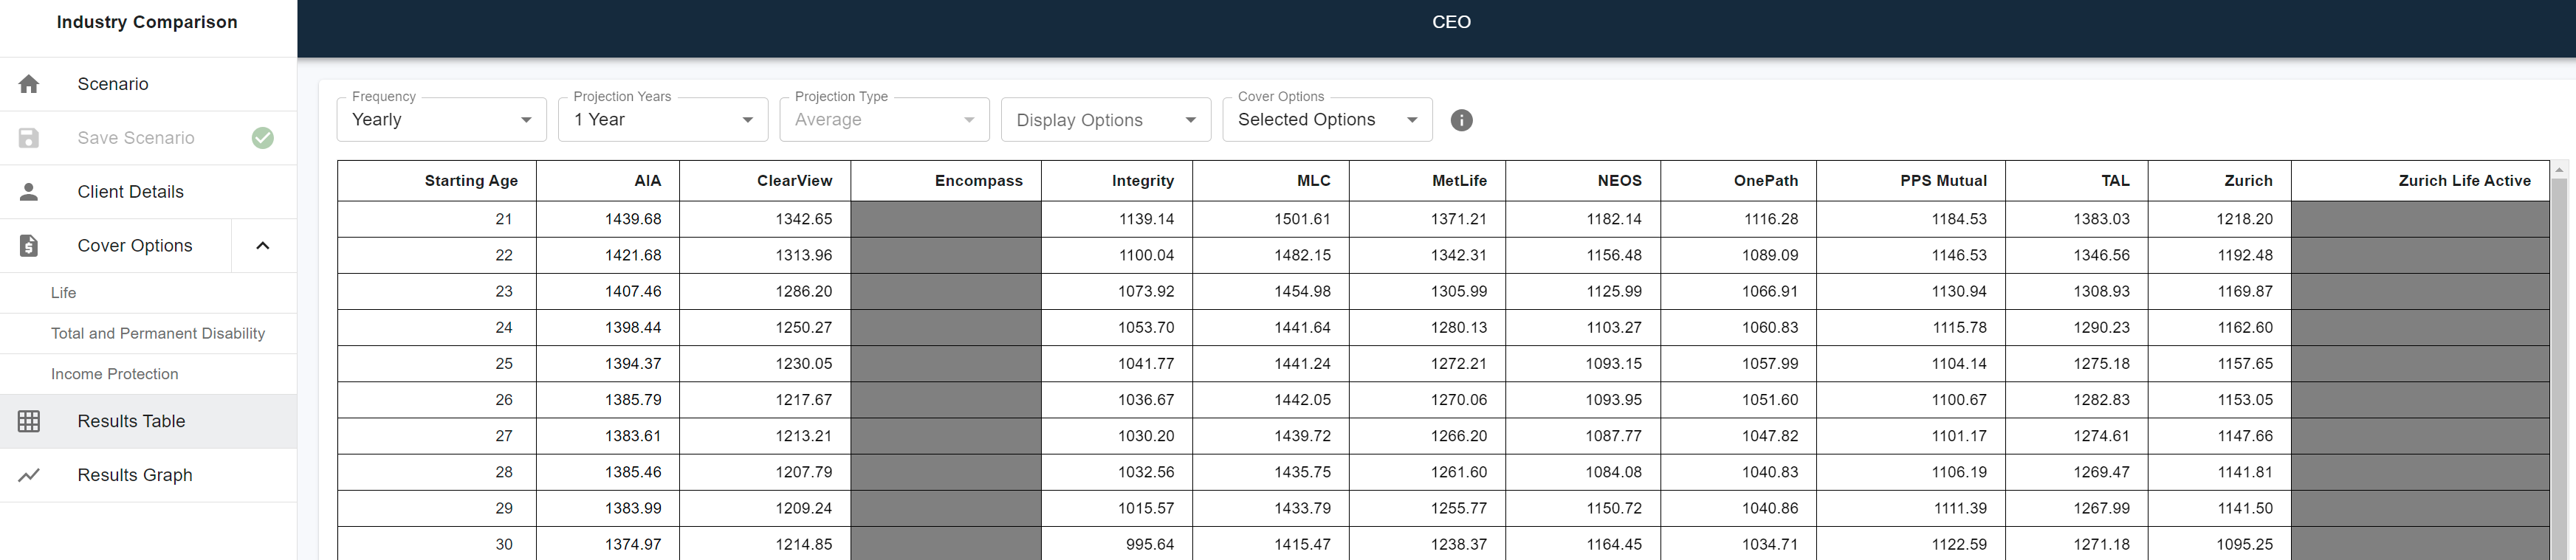Click the PPS Mutual column header
This screenshot has height=560, width=2576.
point(1911,181)
